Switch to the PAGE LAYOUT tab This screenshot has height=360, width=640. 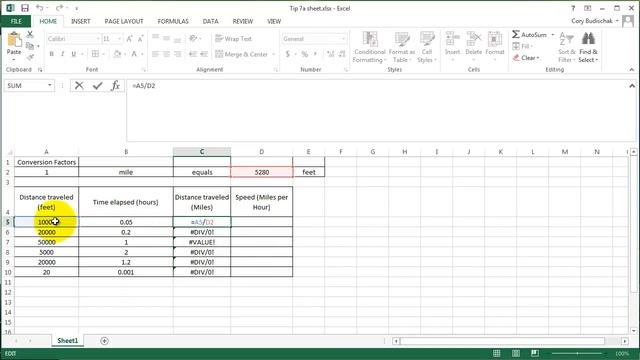click(124, 21)
